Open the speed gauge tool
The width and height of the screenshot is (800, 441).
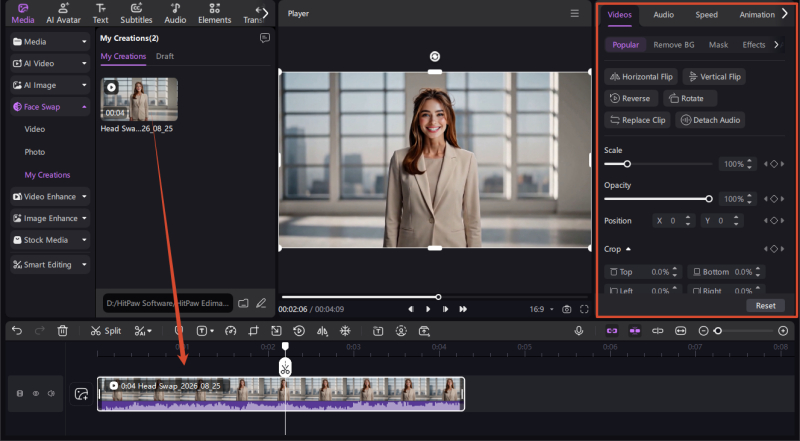(231, 331)
